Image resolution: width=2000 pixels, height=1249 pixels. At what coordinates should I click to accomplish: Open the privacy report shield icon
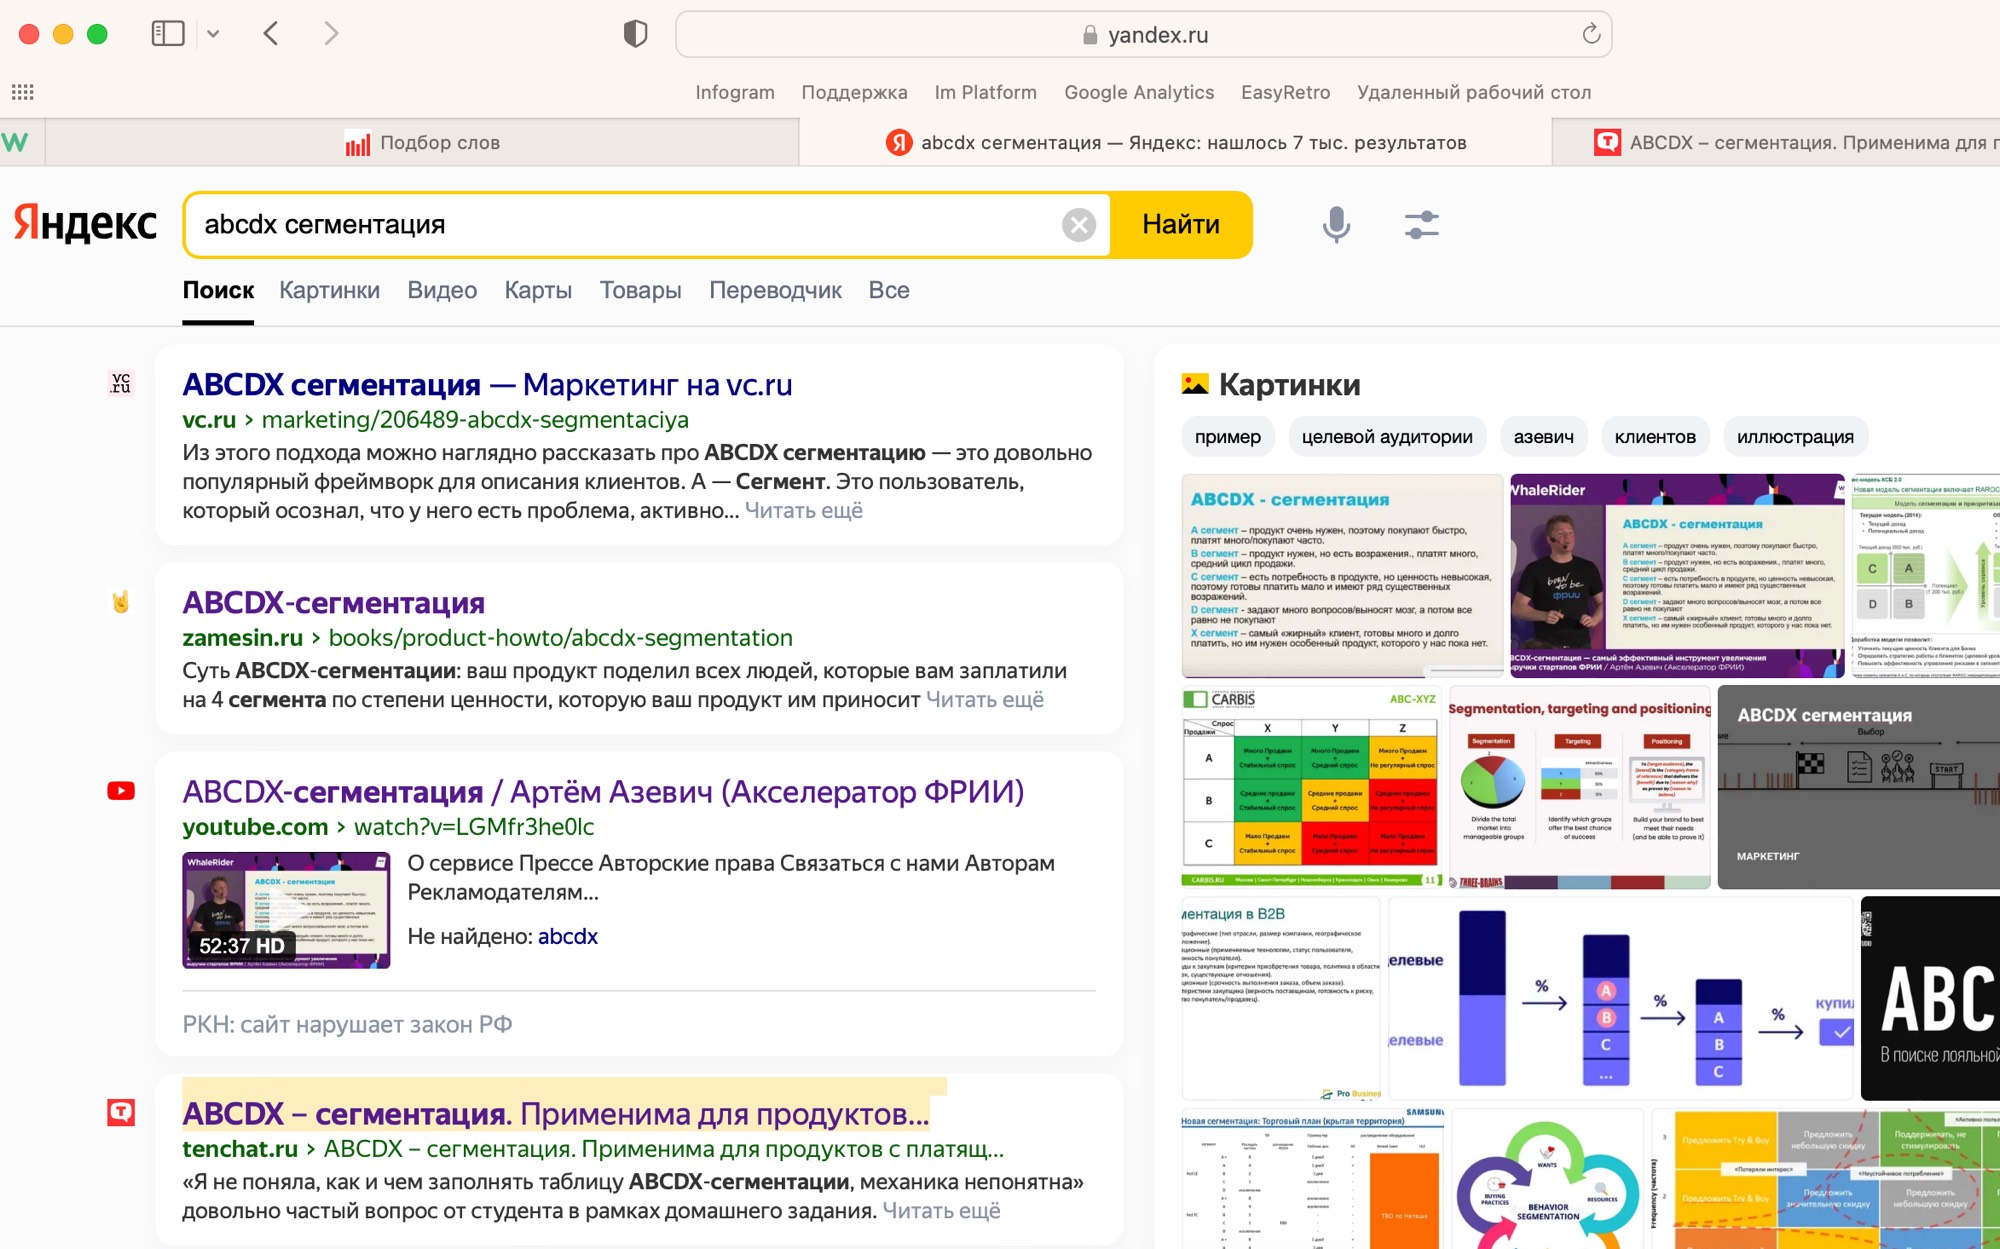tap(636, 34)
